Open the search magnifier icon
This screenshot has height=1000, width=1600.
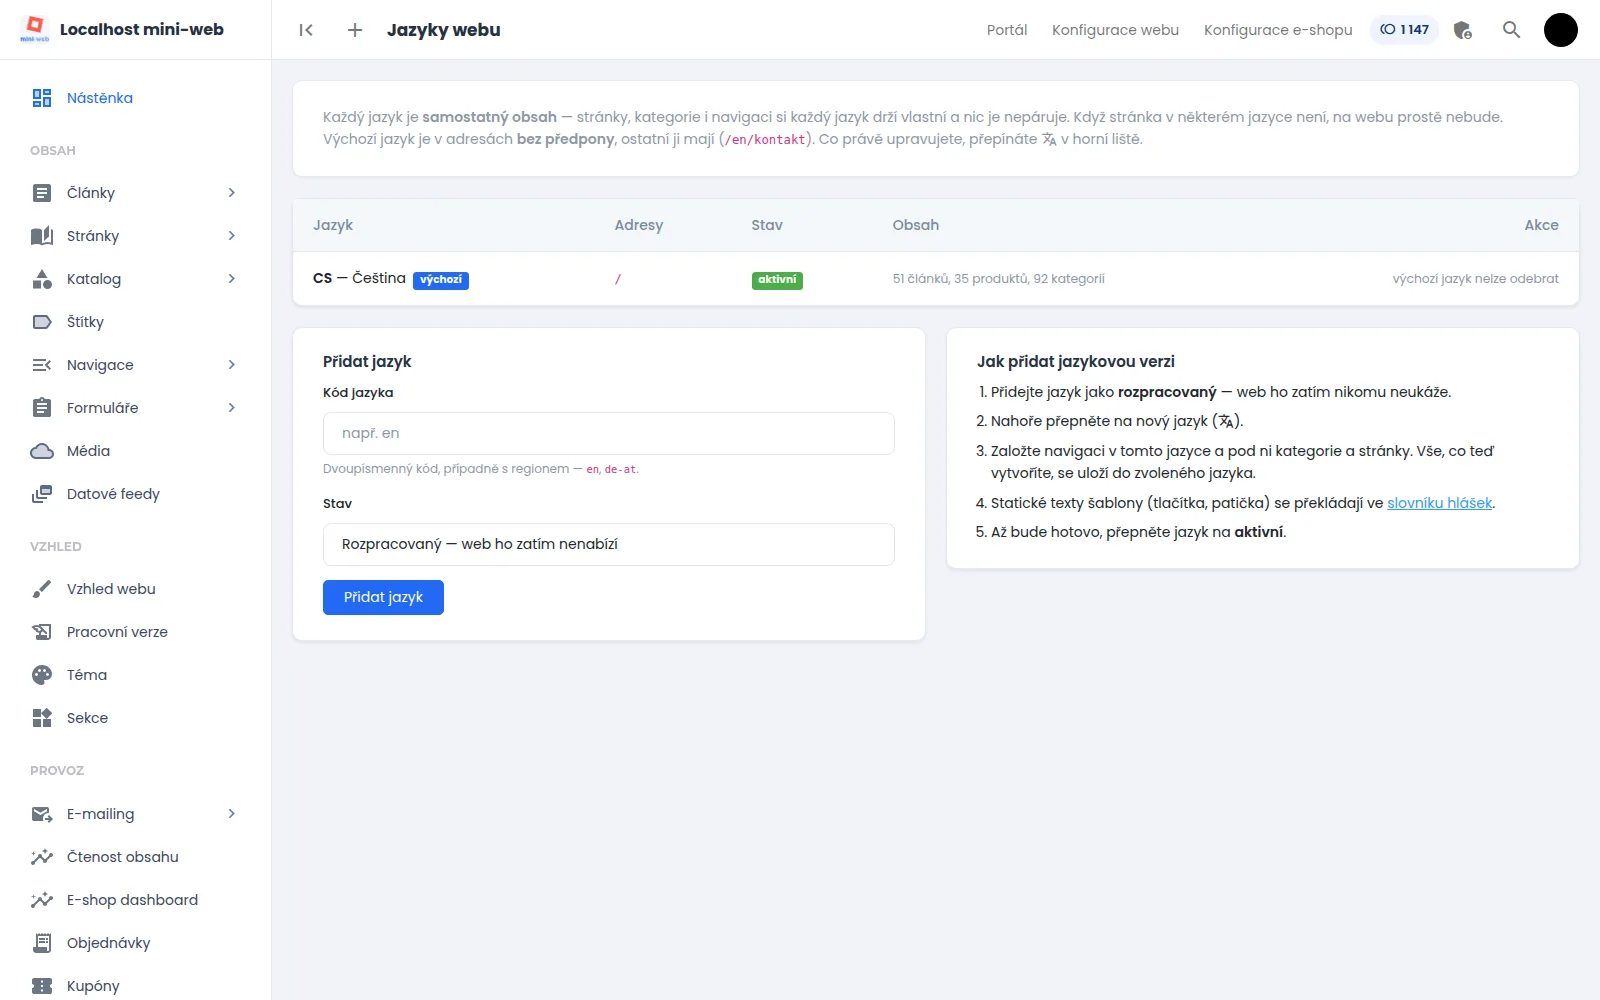click(1511, 30)
